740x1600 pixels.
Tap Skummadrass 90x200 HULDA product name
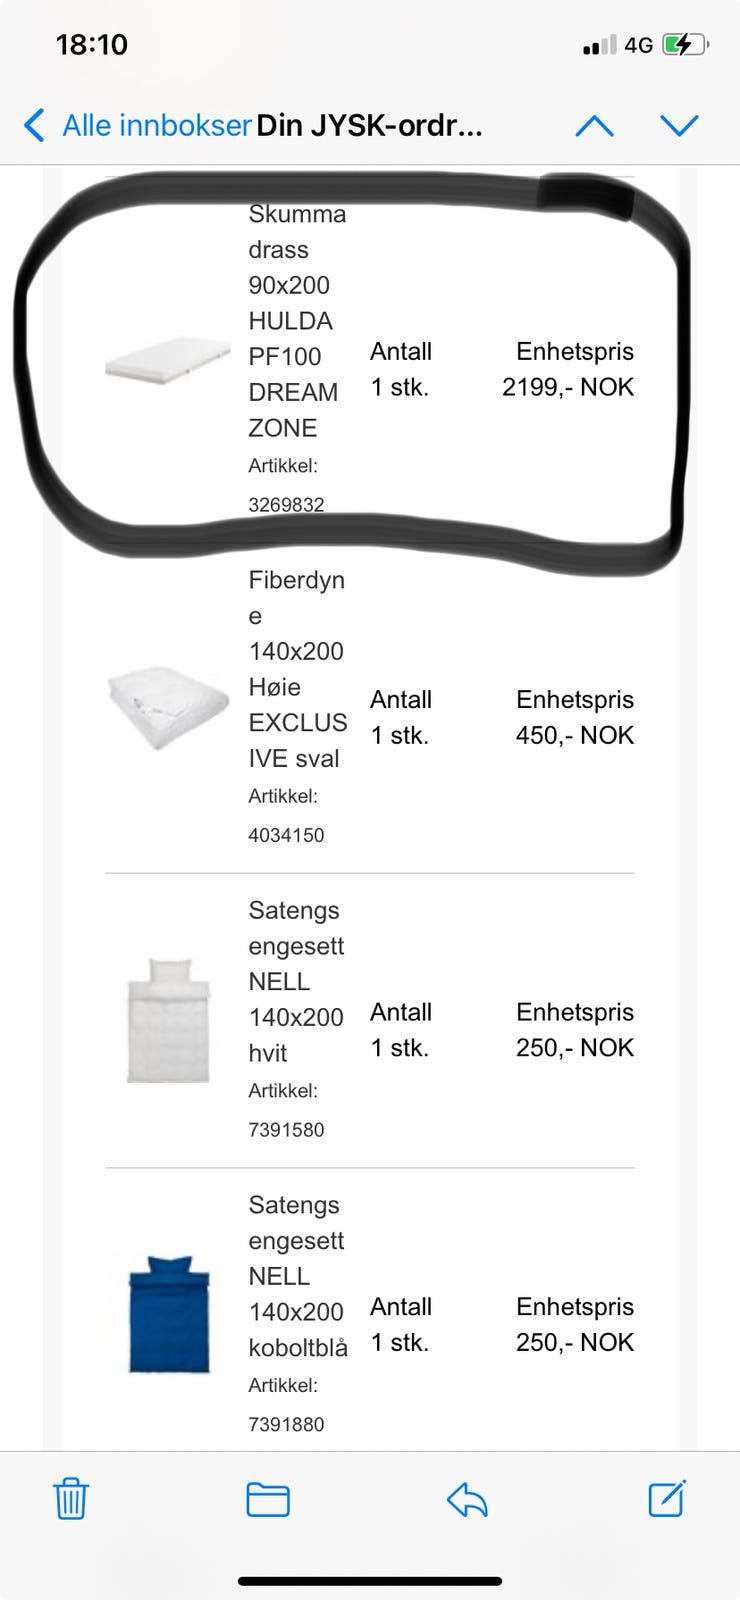pyautogui.click(x=297, y=321)
